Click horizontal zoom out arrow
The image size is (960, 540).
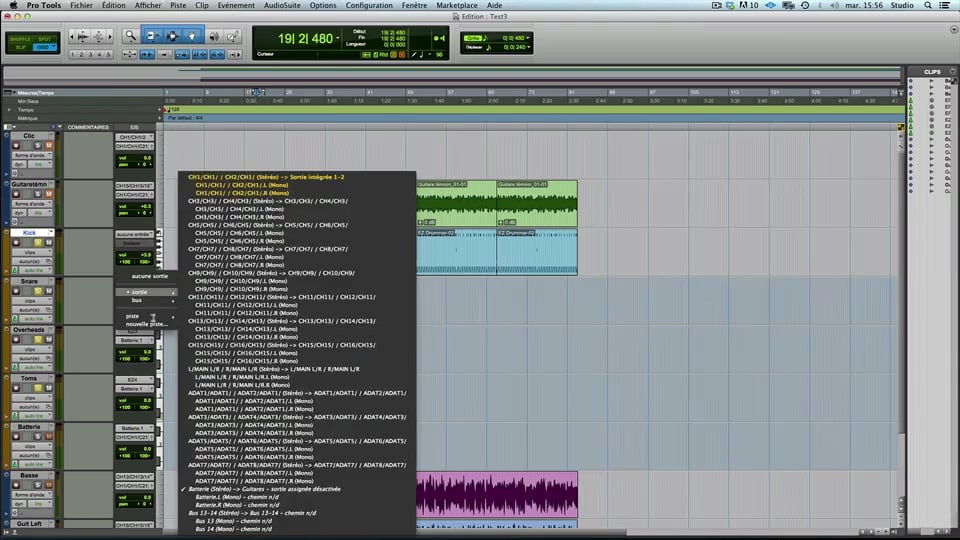click(73, 37)
